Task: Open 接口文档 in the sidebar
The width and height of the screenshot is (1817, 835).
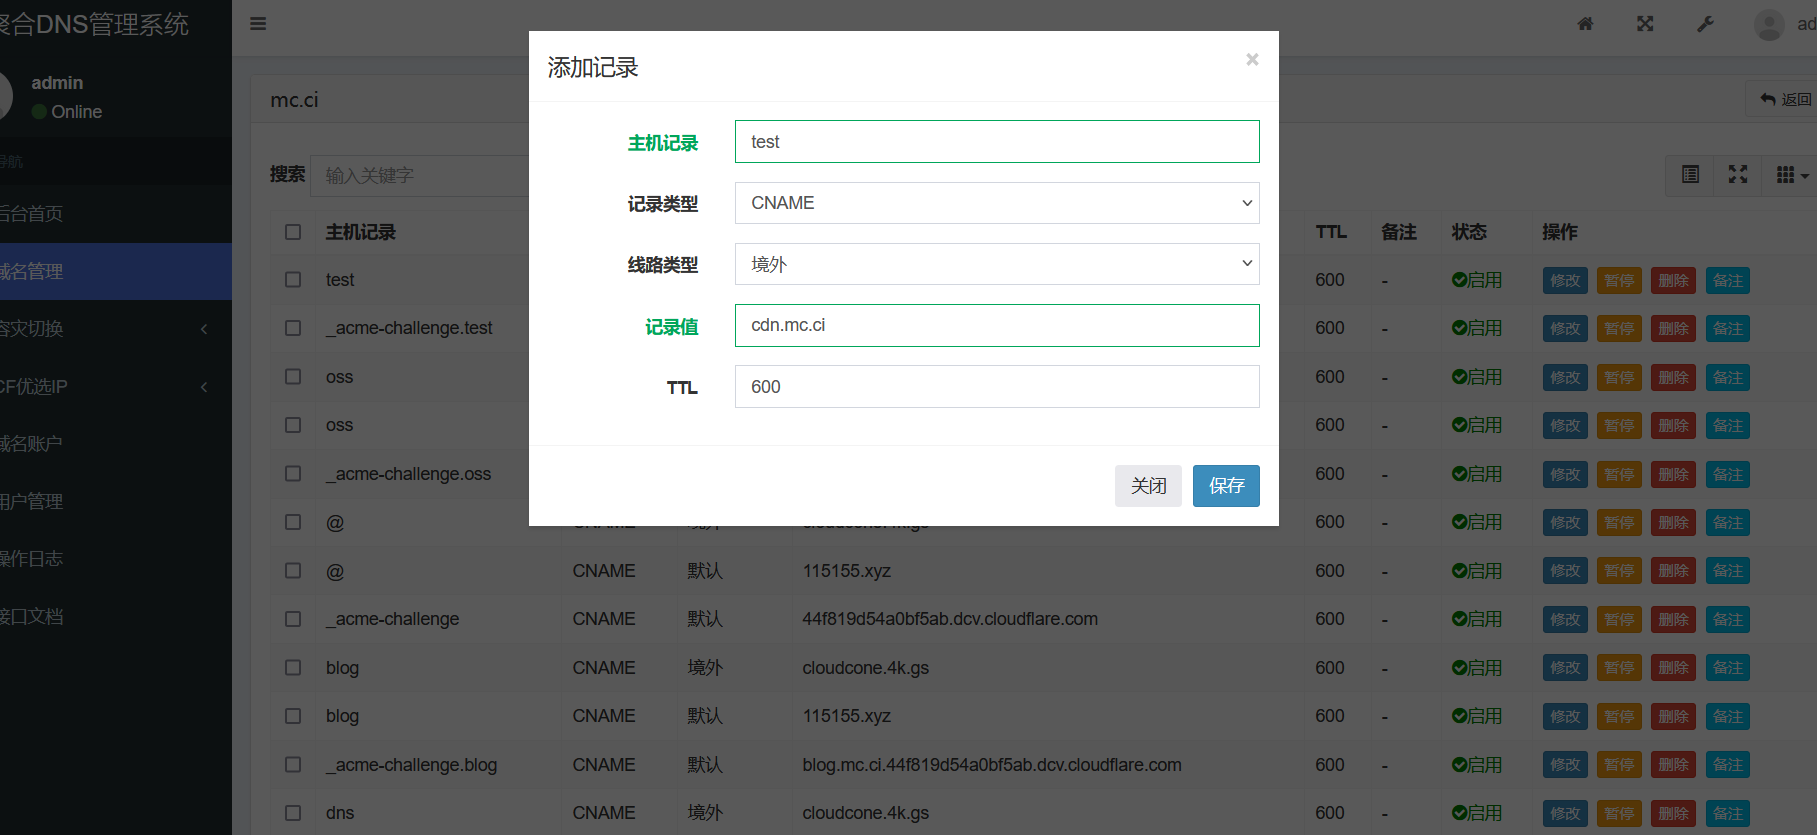Action: (116, 616)
